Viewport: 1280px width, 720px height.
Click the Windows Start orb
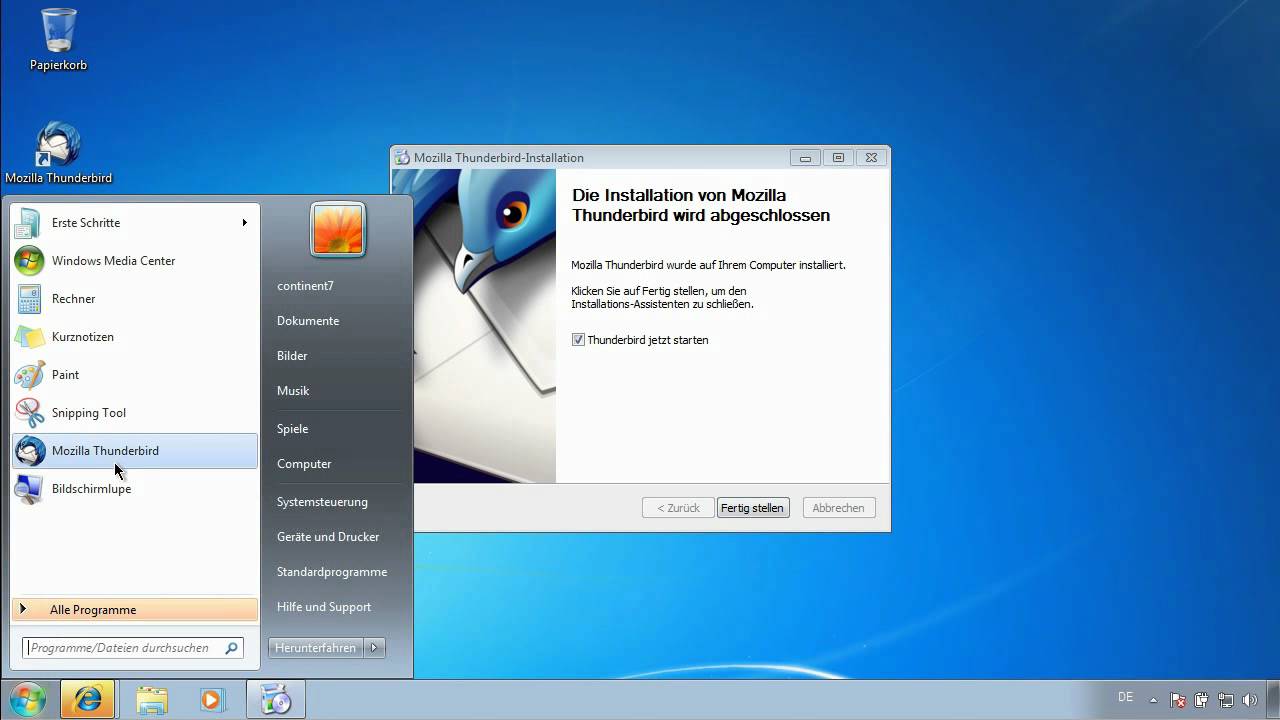pyautogui.click(x=27, y=699)
